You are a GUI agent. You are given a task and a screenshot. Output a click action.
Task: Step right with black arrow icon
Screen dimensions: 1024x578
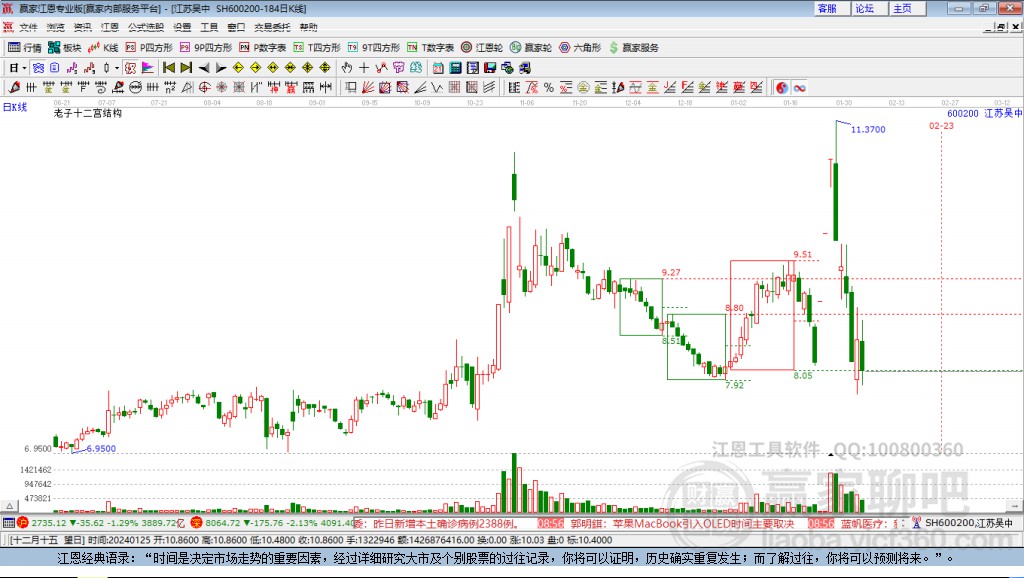tap(221, 68)
